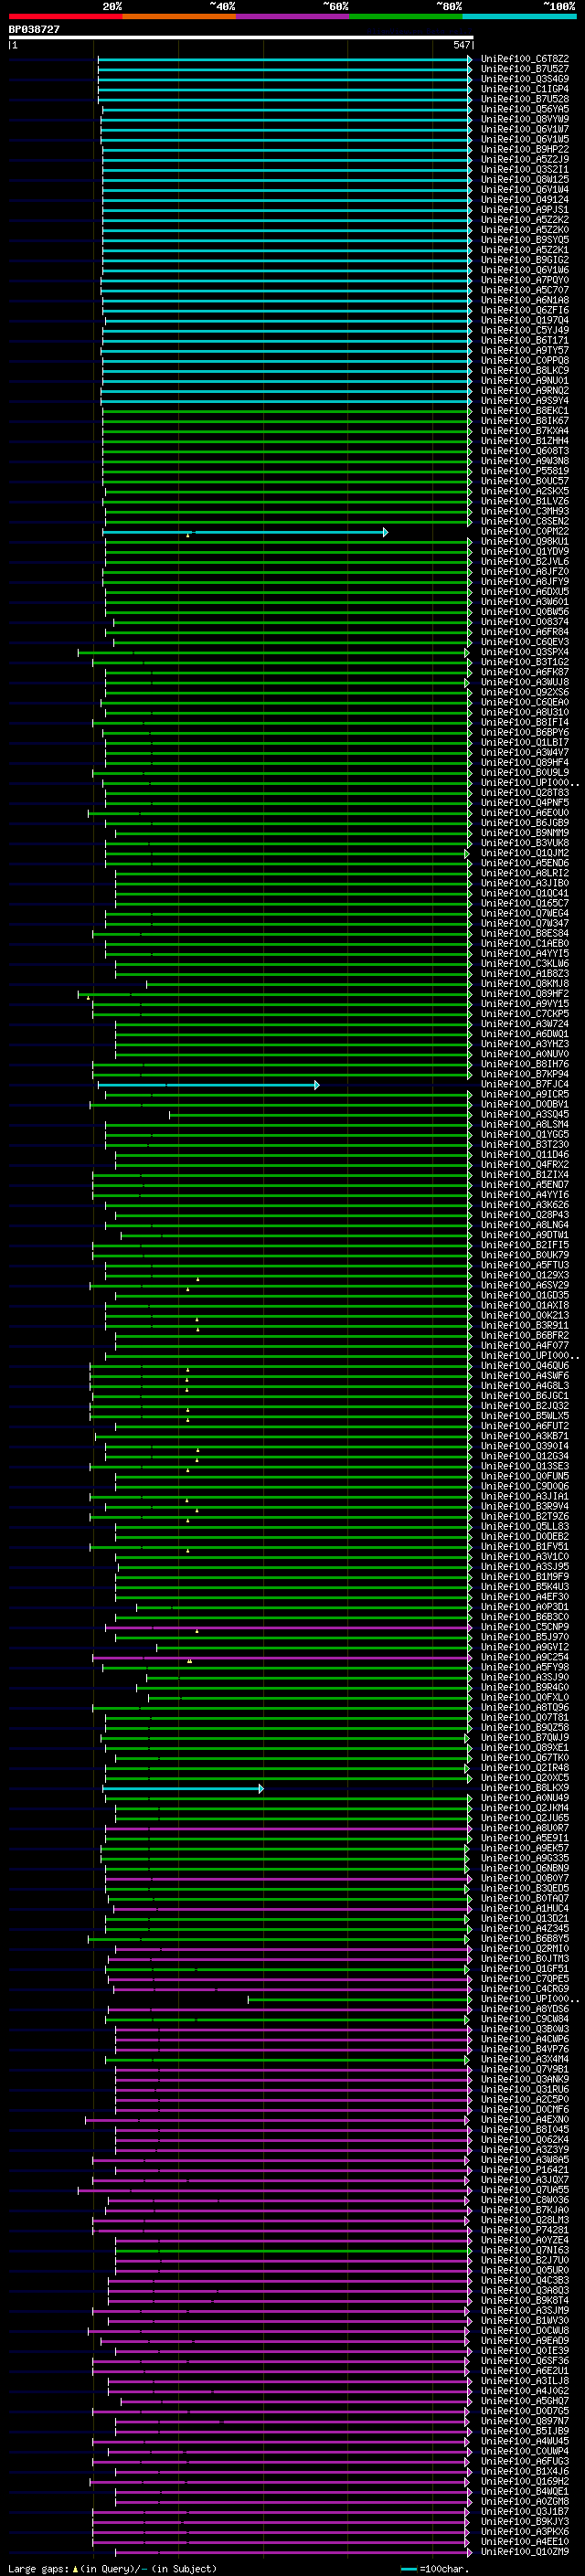Open hit UniRef100_Q3S4G9
Viewport: 585px width, 2576px height.
(x=524, y=79)
